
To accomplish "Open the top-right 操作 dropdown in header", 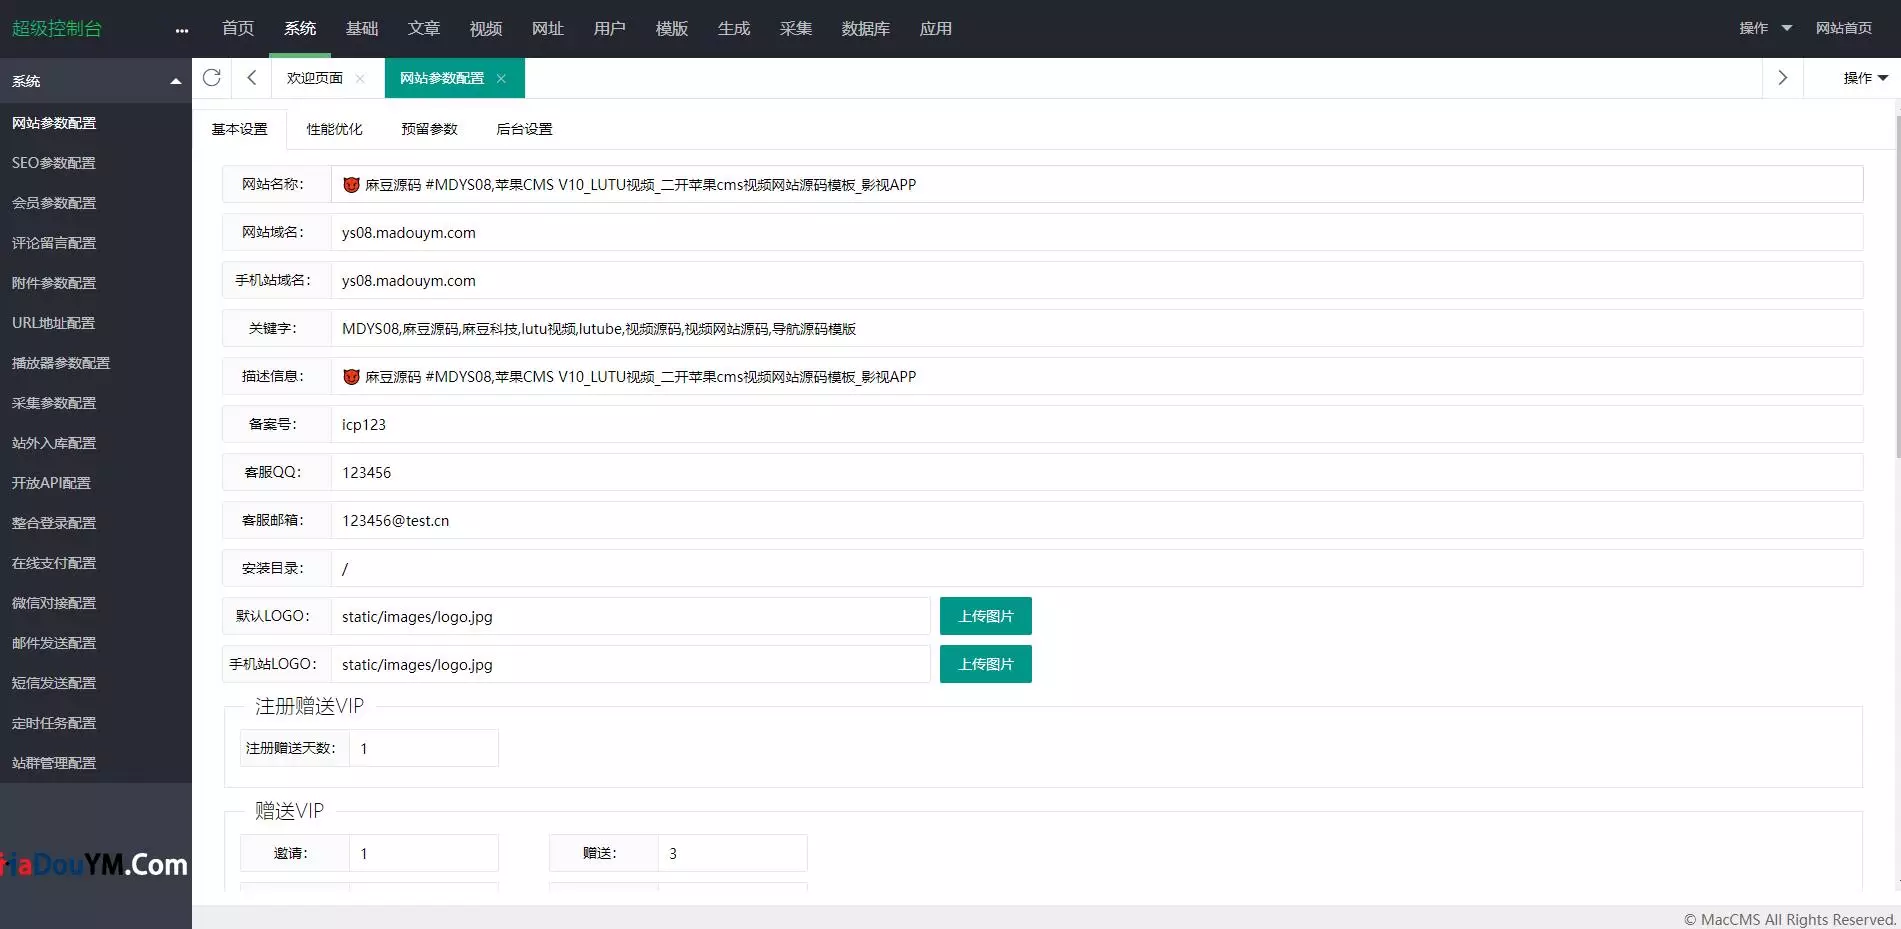I will pos(1765,28).
